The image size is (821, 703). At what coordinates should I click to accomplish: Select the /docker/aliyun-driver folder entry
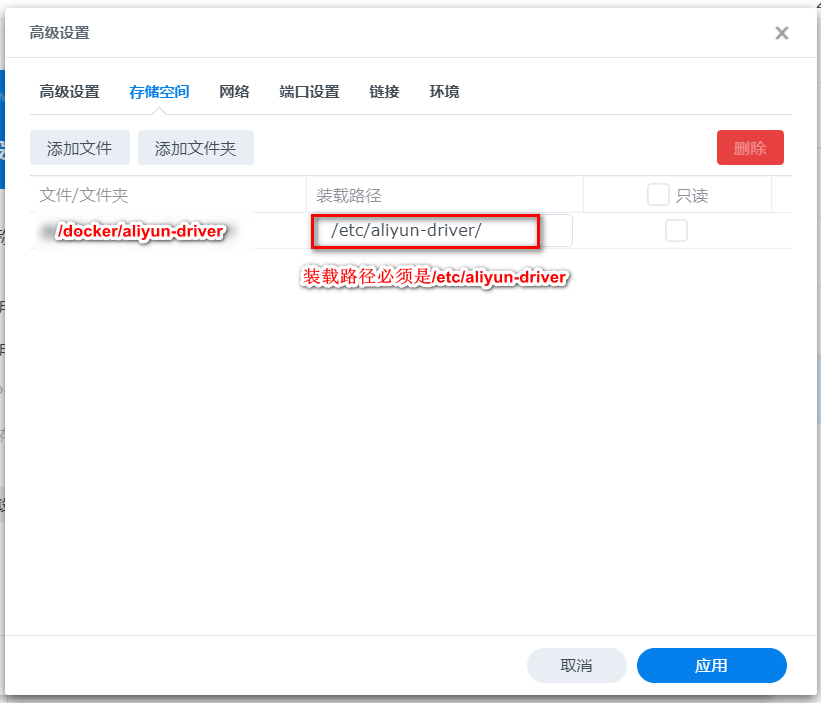[140, 230]
